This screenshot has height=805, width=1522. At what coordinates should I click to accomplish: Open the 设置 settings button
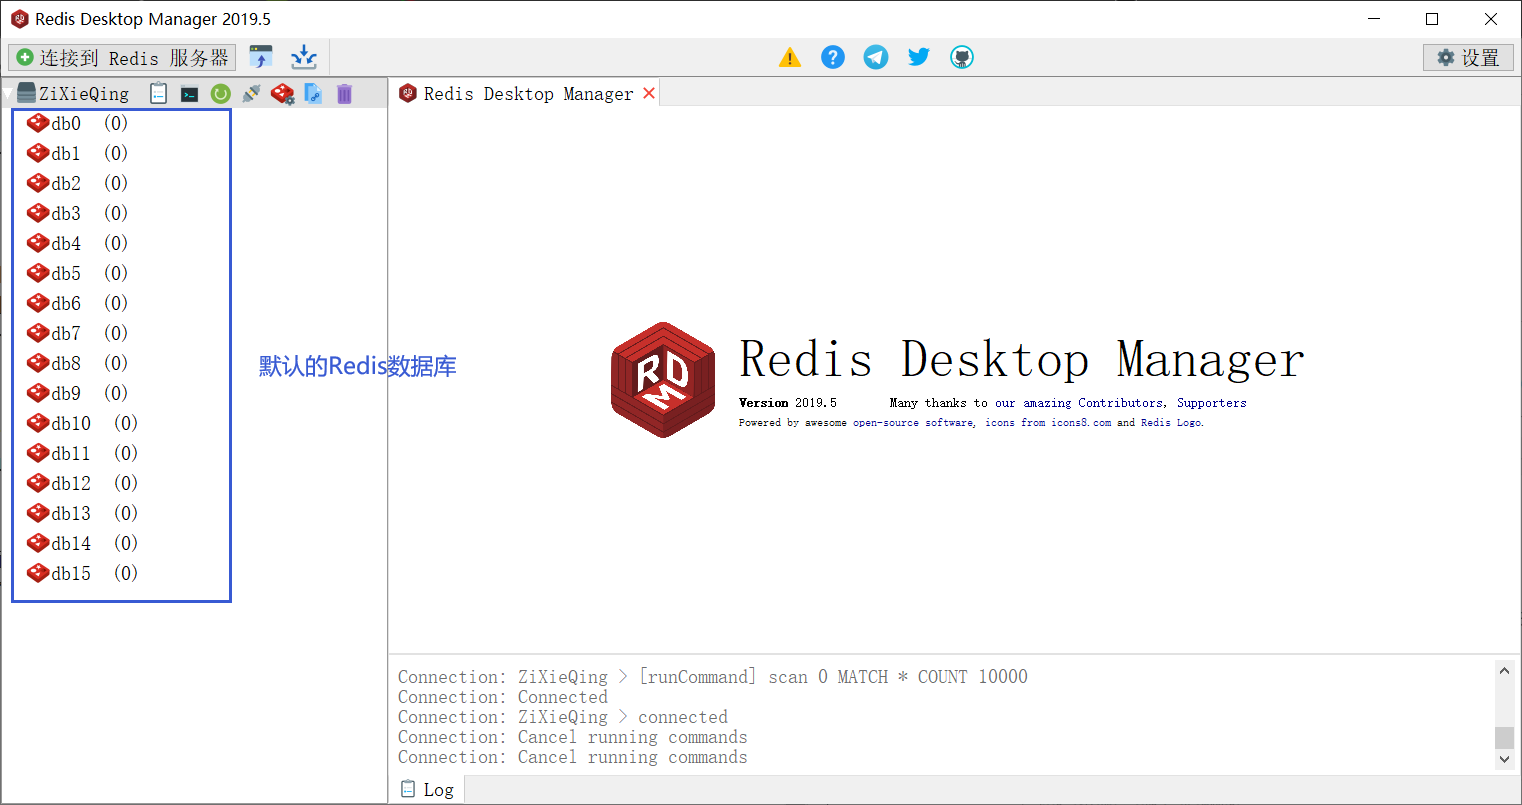pyautogui.click(x=1468, y=58)
